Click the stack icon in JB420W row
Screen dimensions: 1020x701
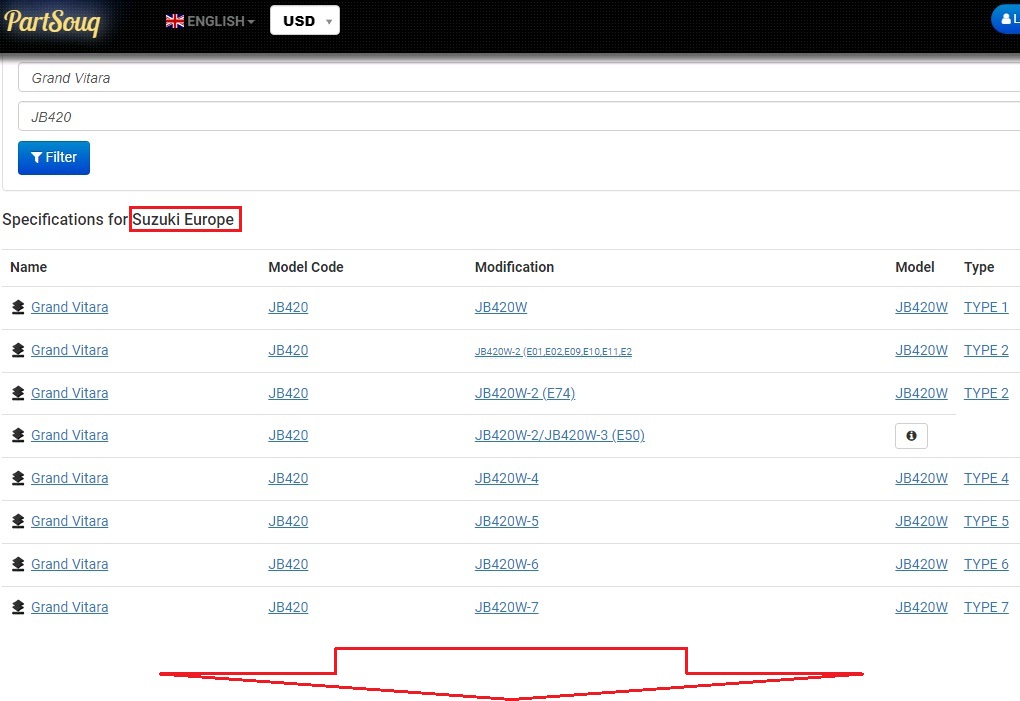18,307
